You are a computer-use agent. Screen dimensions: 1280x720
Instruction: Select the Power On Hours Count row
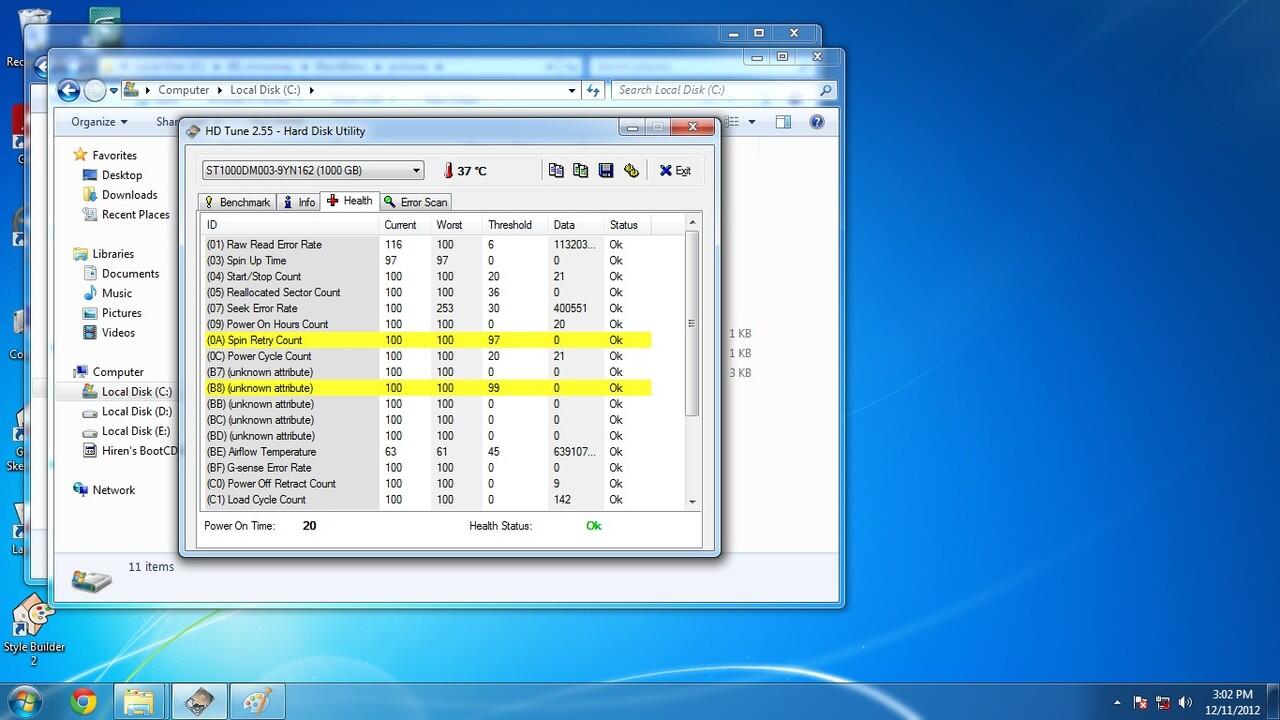pyautogui.click(x=427, y=324)
